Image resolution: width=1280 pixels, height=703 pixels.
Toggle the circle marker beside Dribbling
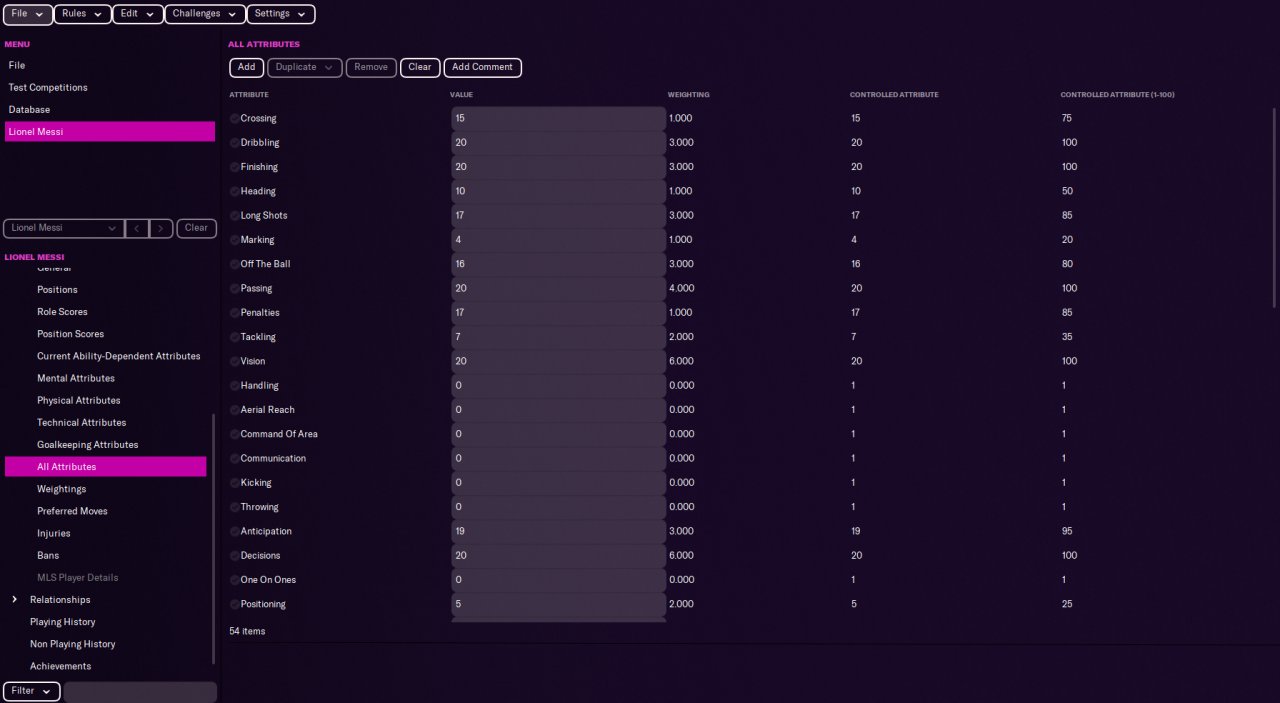pos(235,143)
